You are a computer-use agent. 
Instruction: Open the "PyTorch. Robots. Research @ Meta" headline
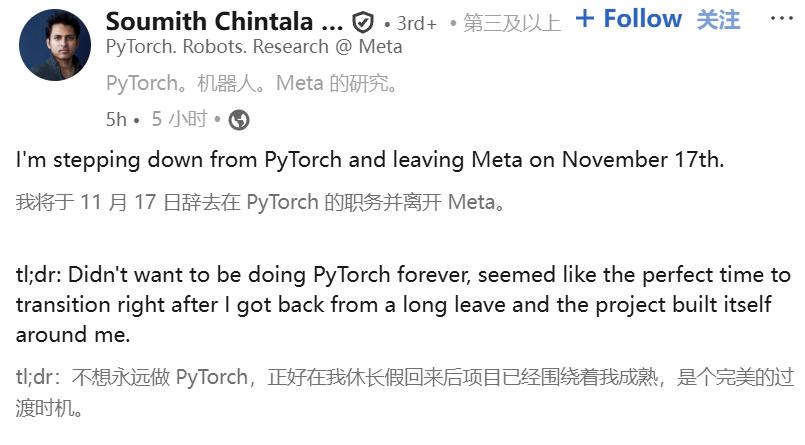point(254,46)
